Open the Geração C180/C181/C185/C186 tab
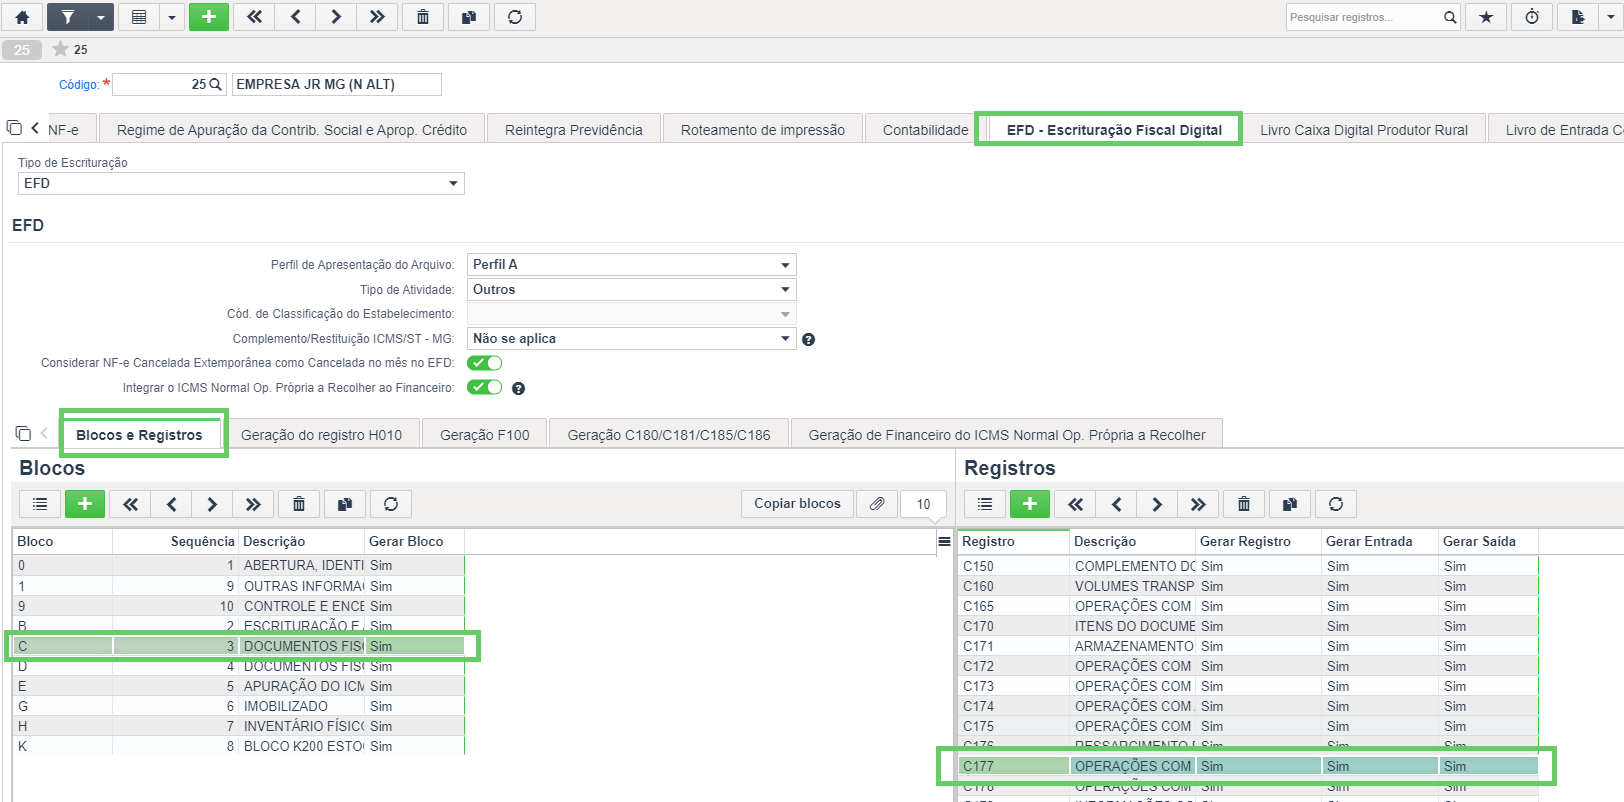 pyautogui.click(x=669, y=435)
